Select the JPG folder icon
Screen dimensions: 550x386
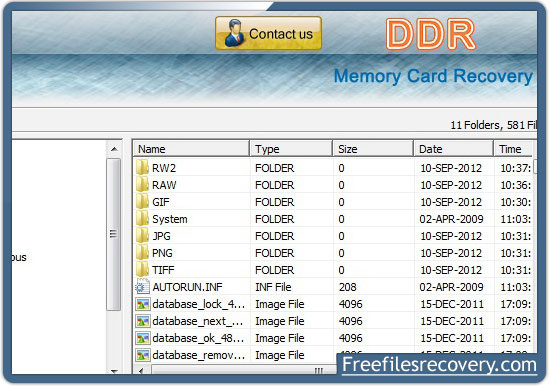tap(142, 236)
